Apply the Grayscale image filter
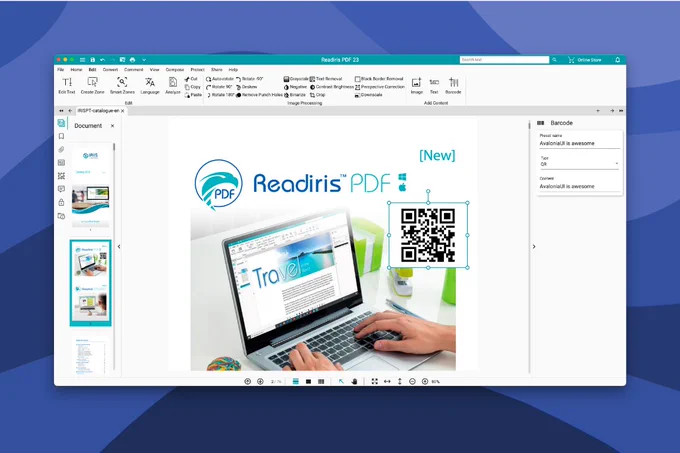 click(296, 79)
